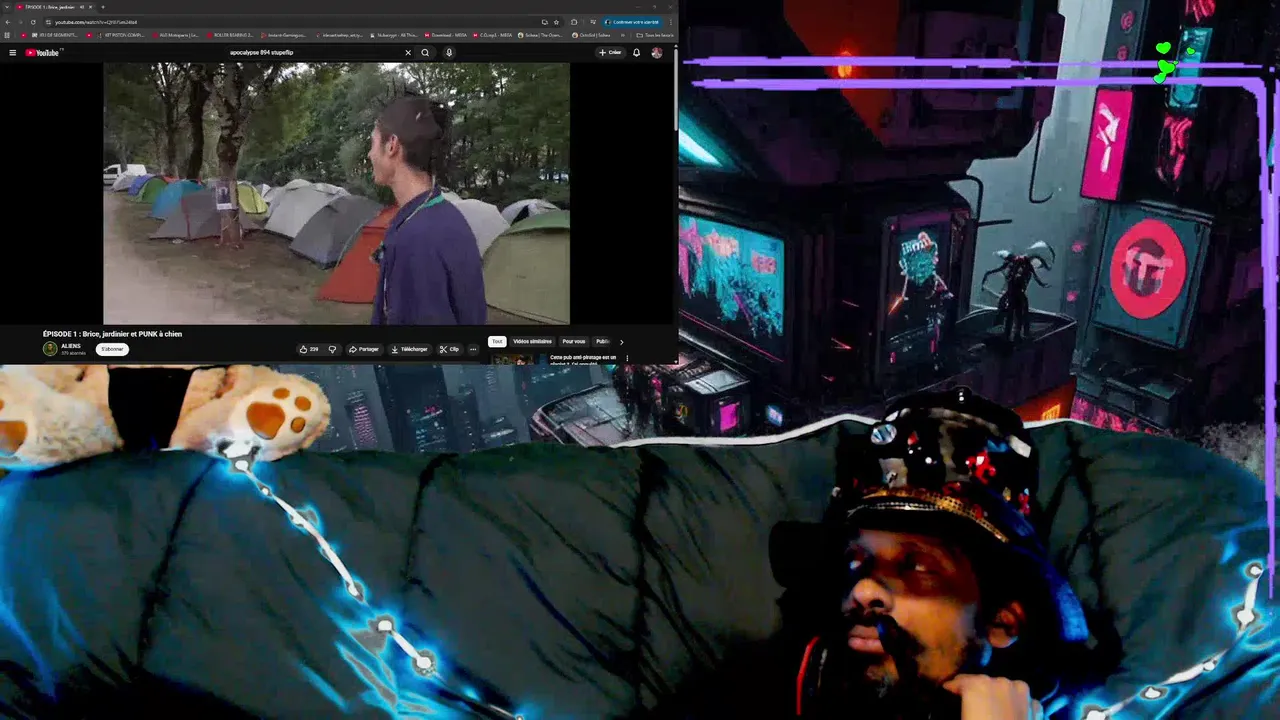The width and height of the screenshot is (1280, 720).
Task: Reload the page with the refresh icon
Action: [33, 22]
